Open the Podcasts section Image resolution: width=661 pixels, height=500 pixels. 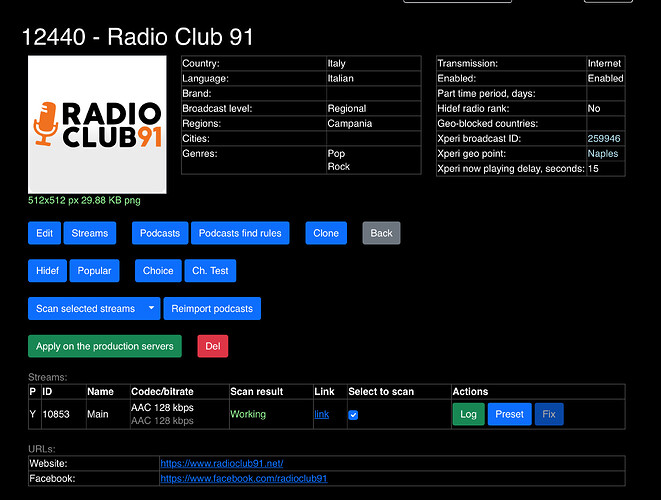160,233
